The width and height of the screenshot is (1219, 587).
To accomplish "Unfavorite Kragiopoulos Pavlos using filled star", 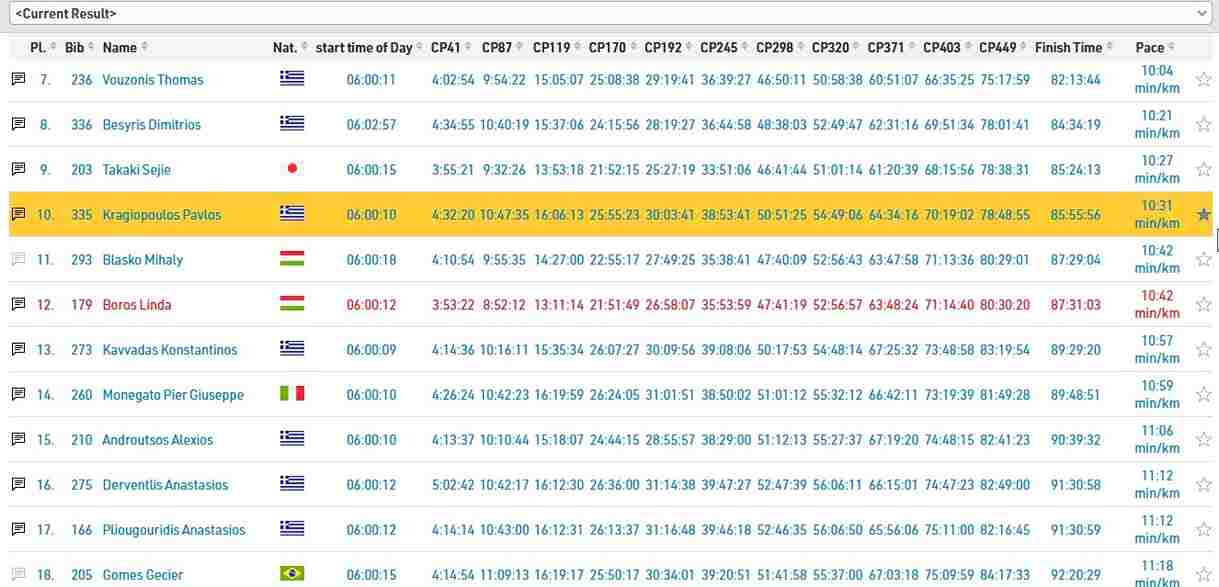I will click(1203, 215).
